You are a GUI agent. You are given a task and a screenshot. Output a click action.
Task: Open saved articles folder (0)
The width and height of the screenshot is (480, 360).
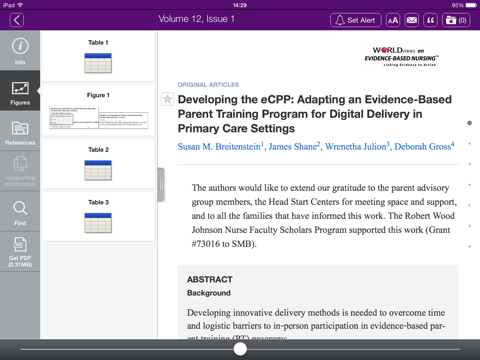click(x=456, y=20)
